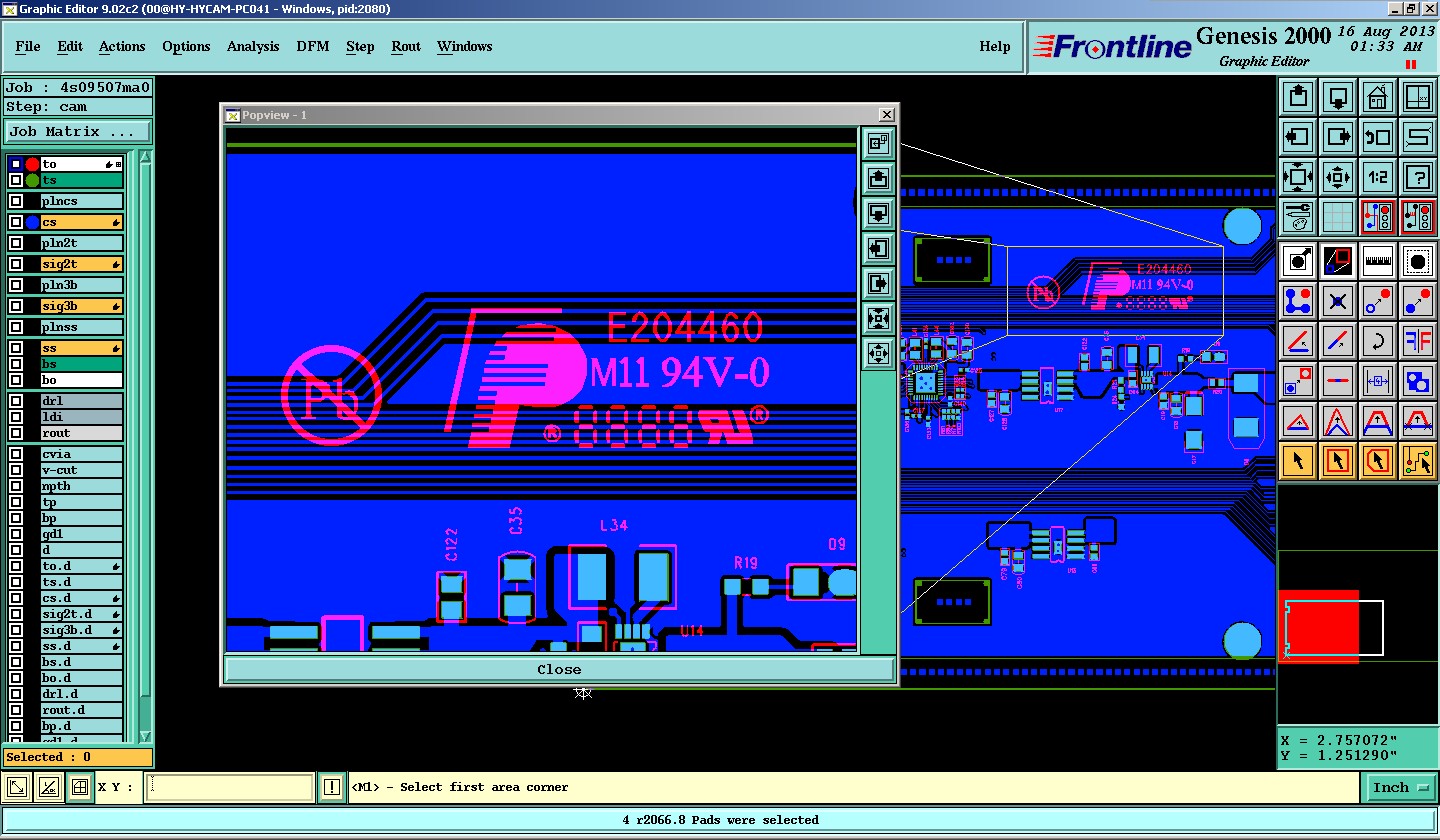The width and height of the screenshot is (1440, 840).
Task: Toggle the checkbox for layer sig2t
Action: pyautogui.click(x=15, y=264)
